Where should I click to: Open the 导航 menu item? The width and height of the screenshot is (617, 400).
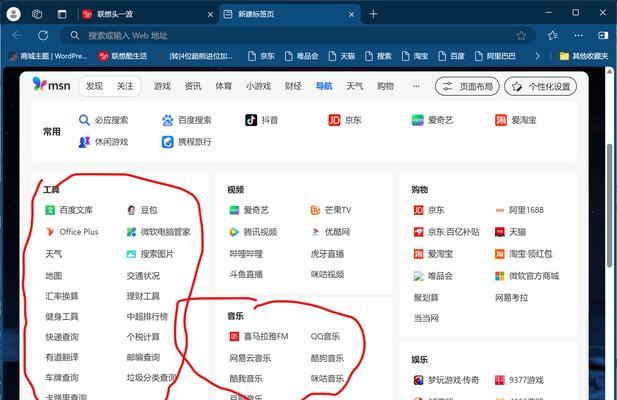tap(324, 86)
